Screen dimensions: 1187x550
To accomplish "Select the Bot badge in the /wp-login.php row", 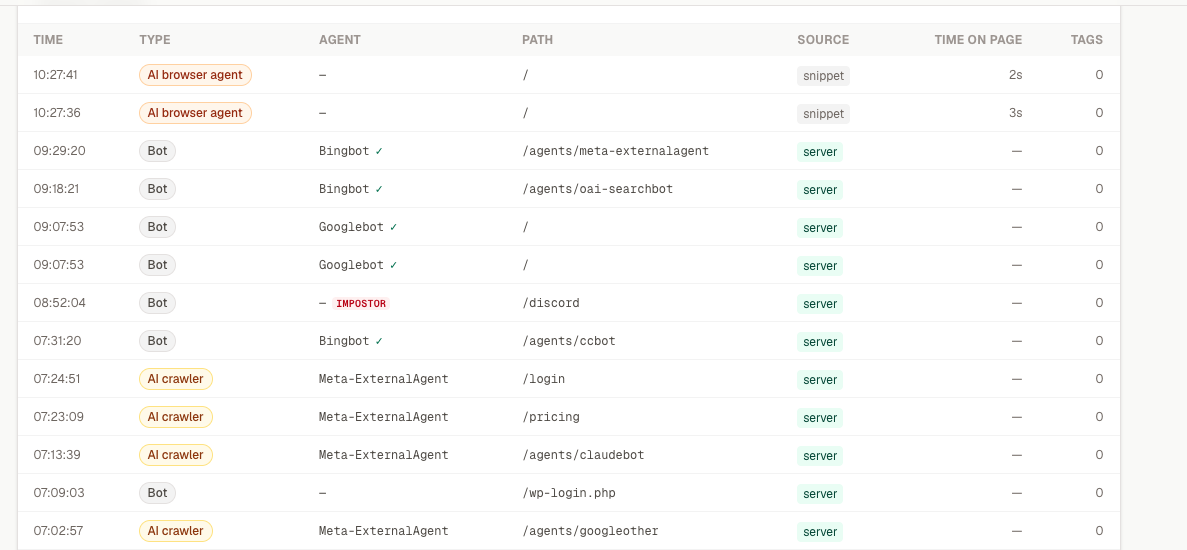I will [x=157, y=493].
